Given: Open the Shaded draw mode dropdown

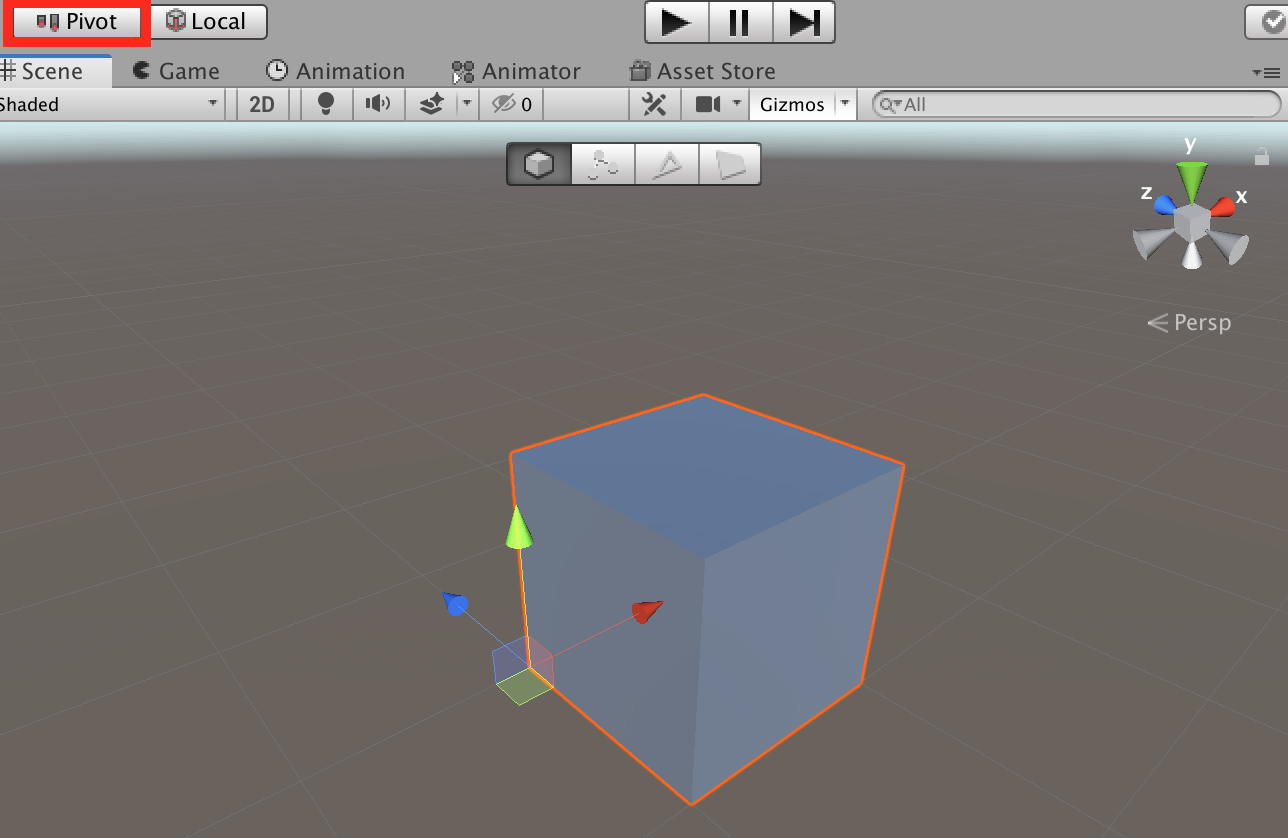Looking at the screenshot, I should pos(110,104).
